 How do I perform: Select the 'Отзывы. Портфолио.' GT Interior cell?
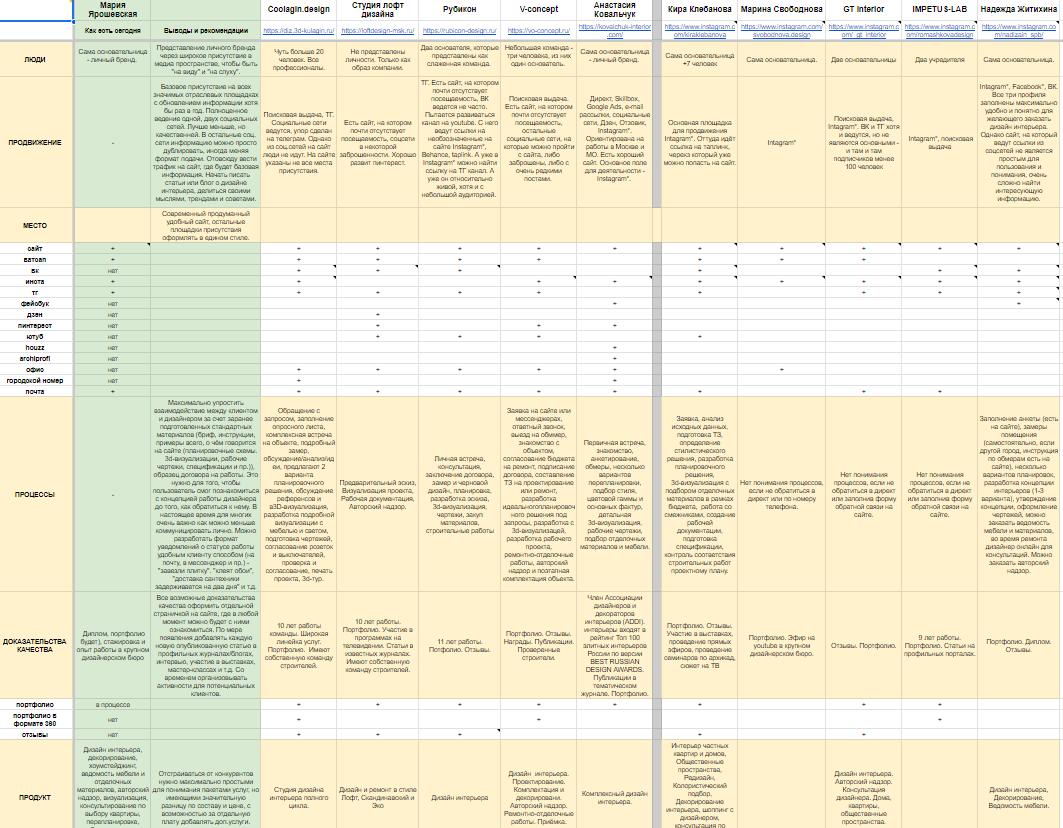863,645
